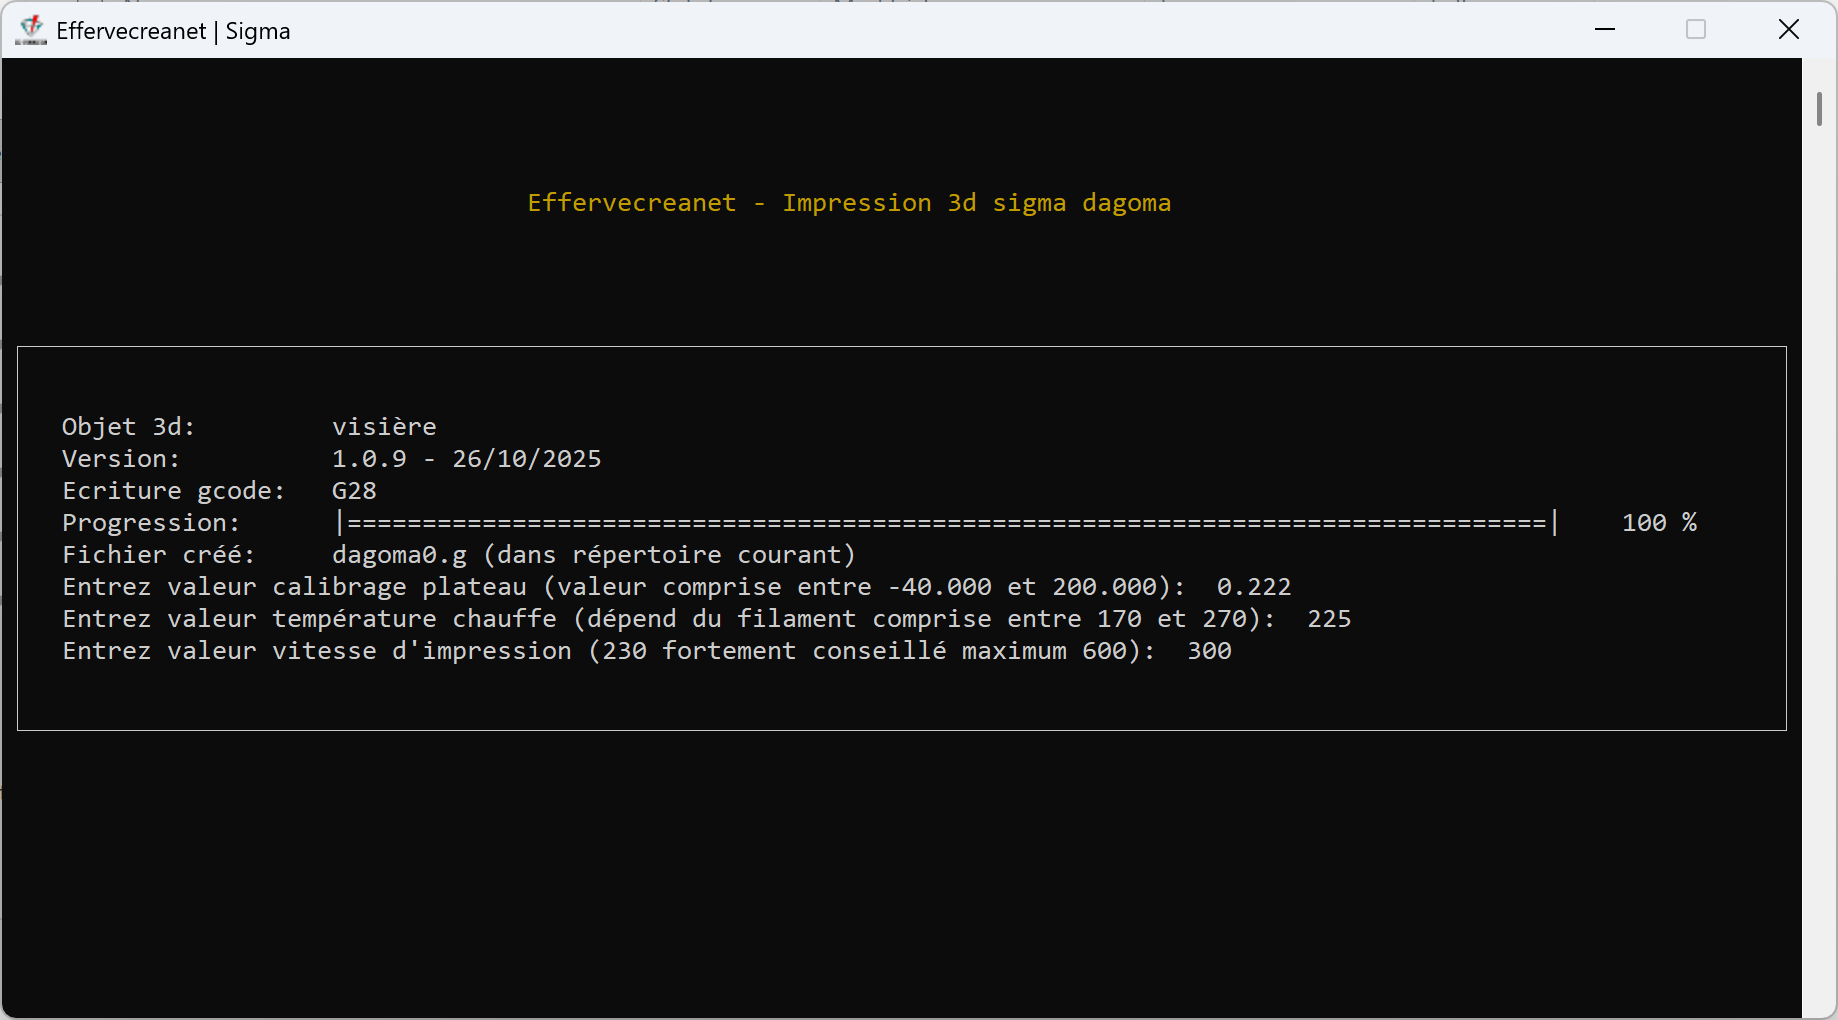Click the print speed value '300'

(1209, 651)
